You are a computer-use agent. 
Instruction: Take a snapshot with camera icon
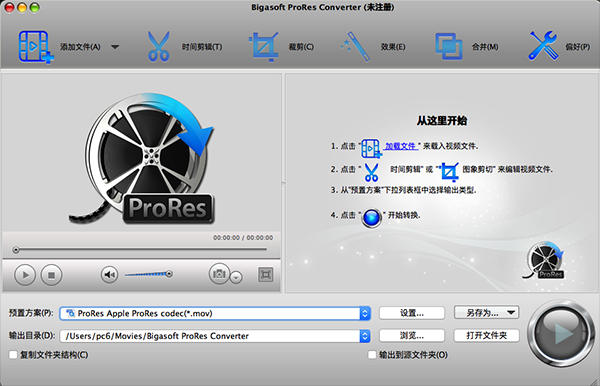[219, 274]
